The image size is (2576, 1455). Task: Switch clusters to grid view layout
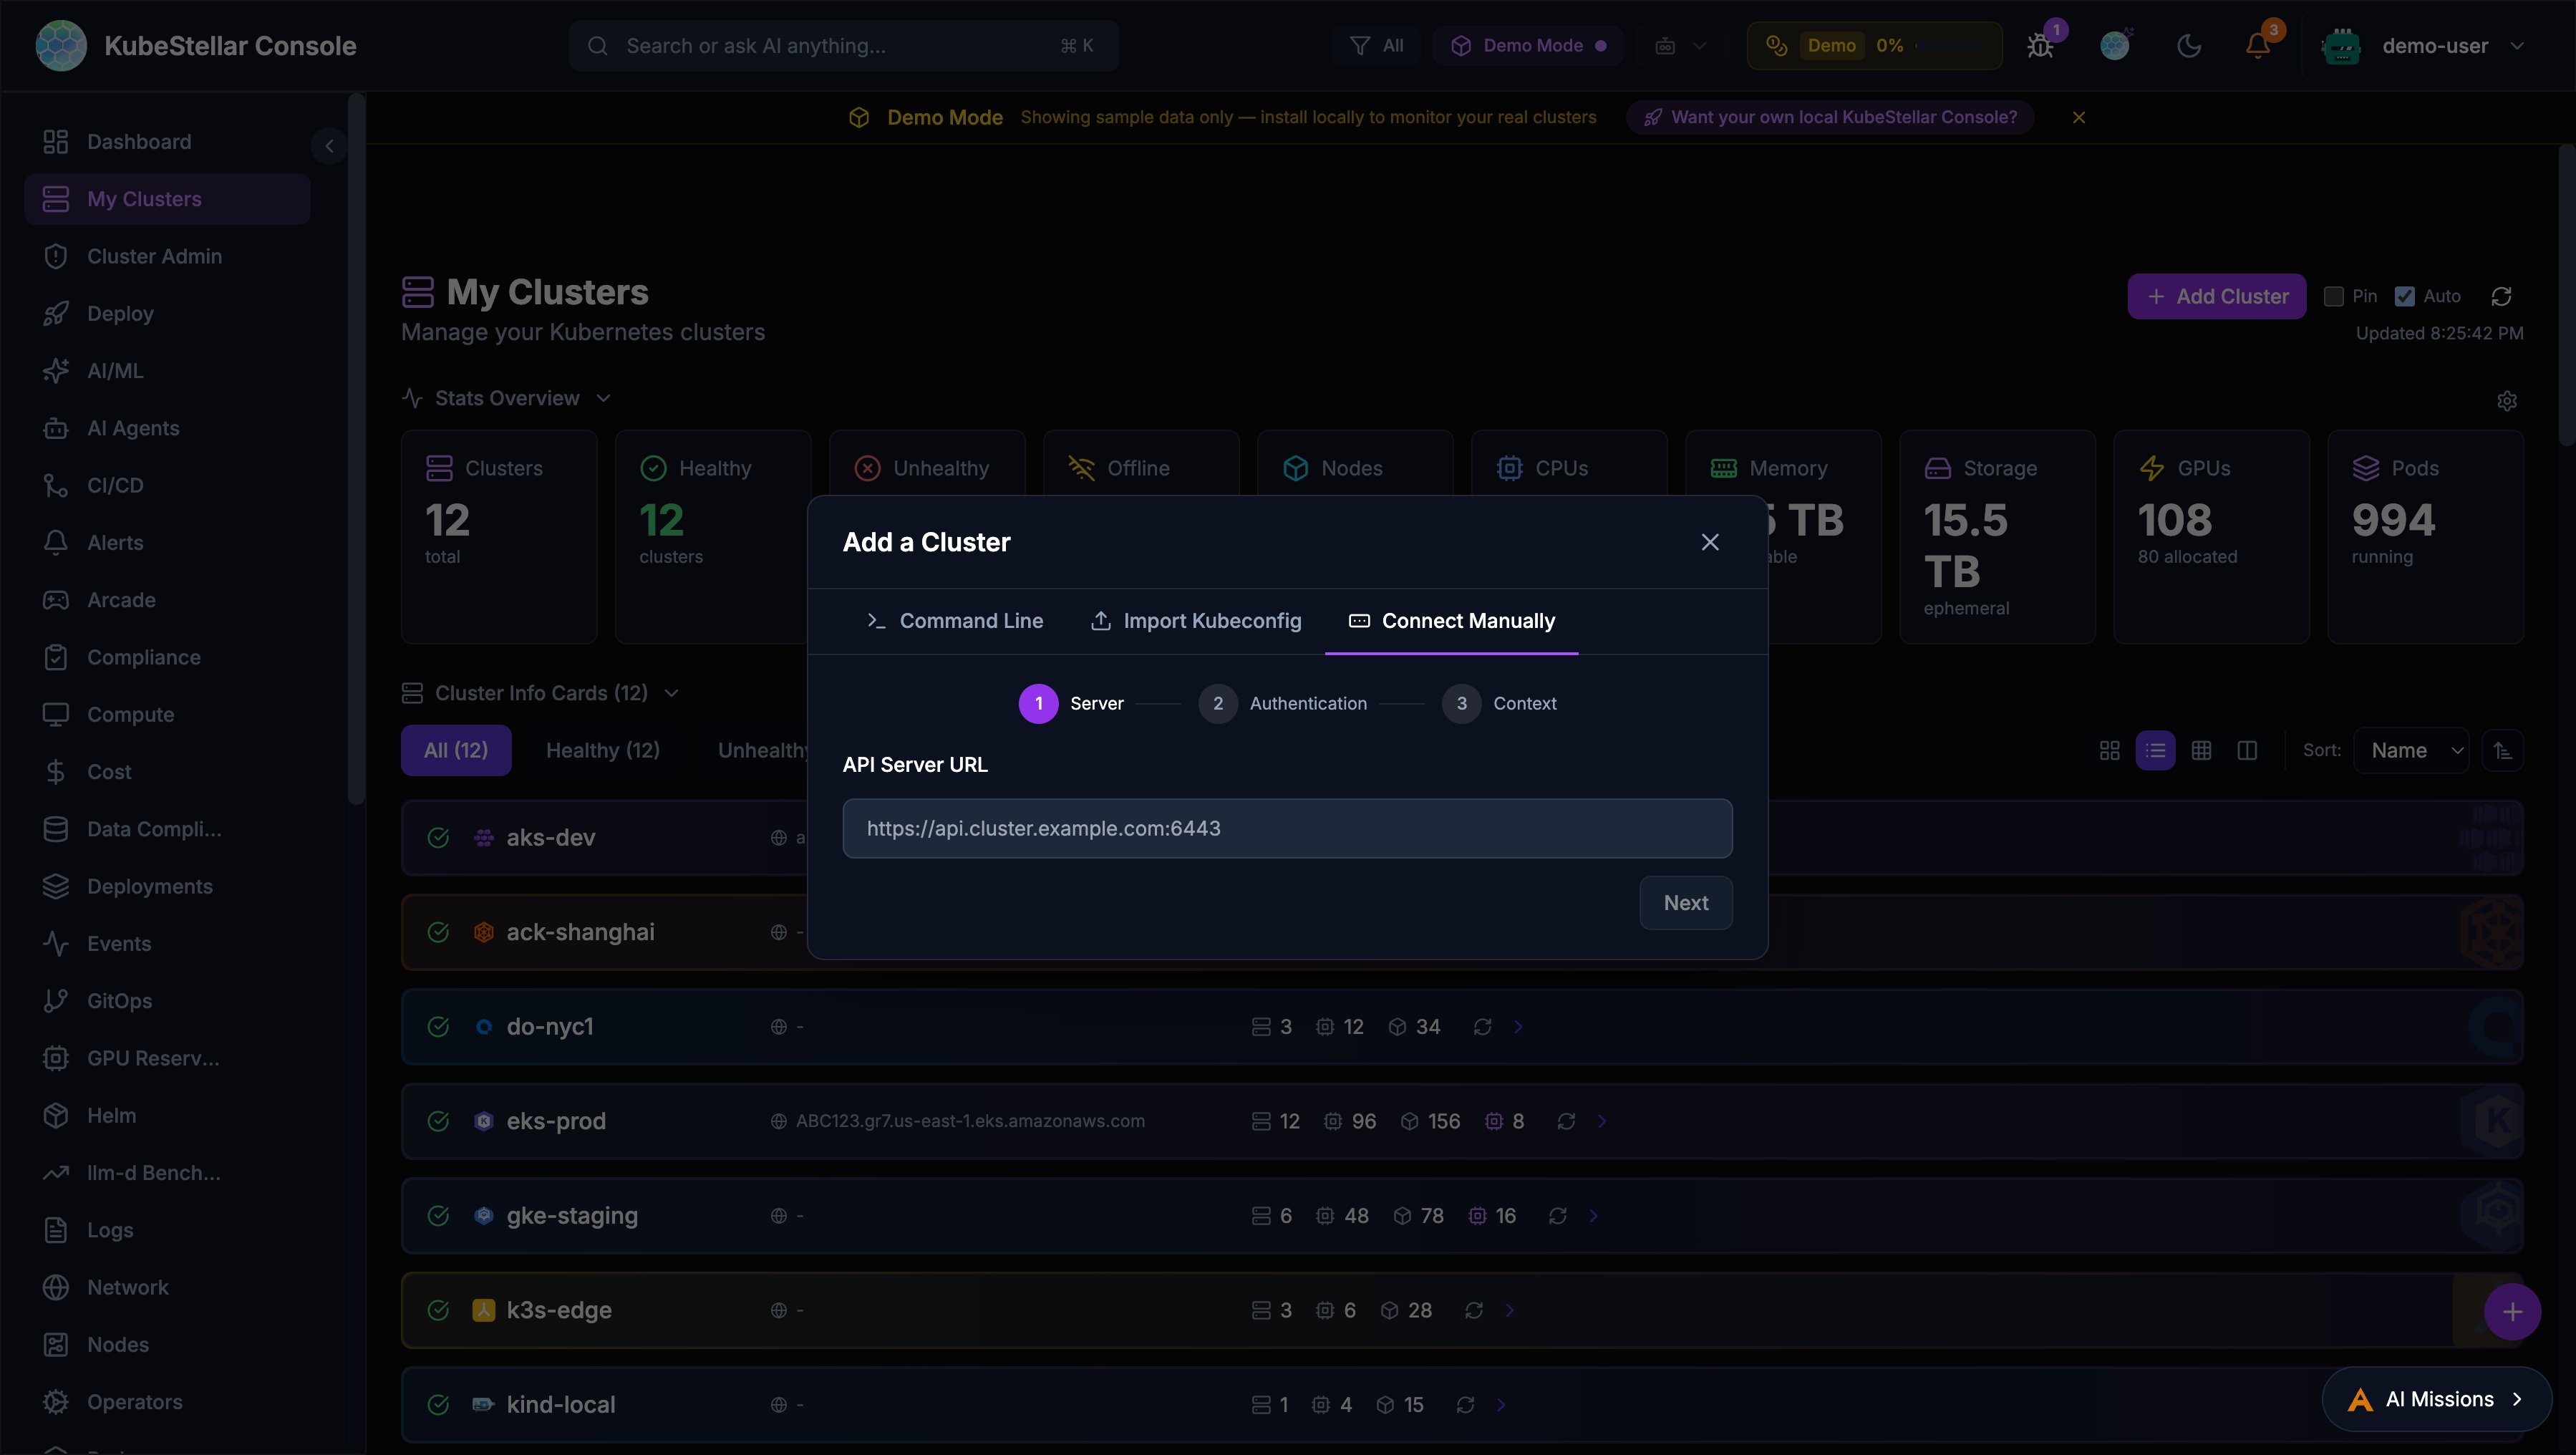(x=2110, y=749)
